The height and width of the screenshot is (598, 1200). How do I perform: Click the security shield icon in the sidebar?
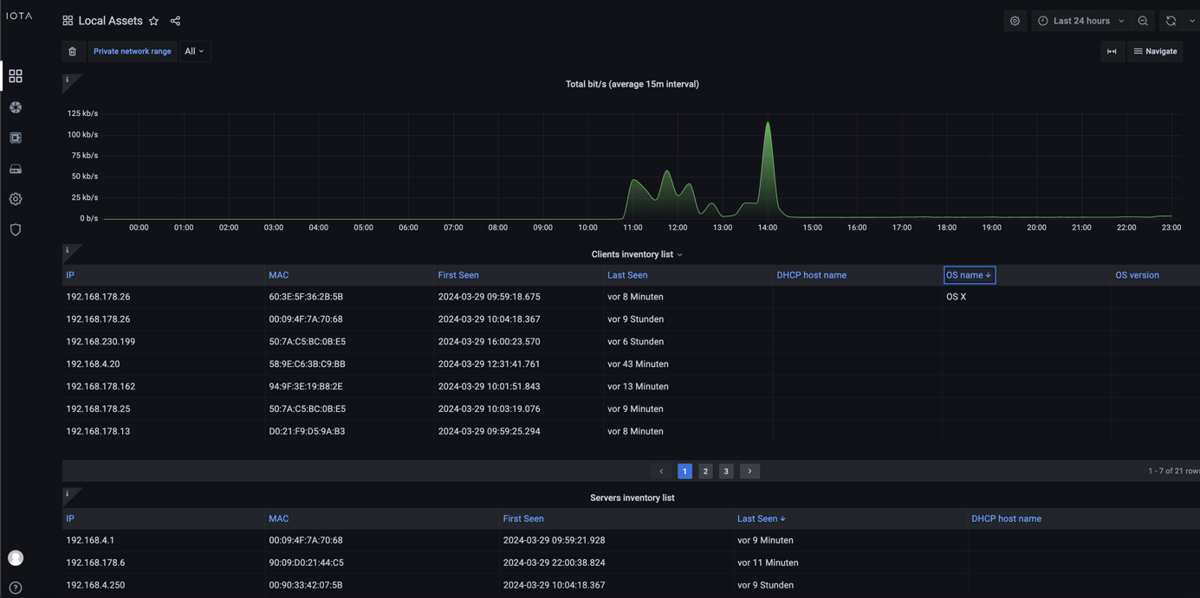[x=15, y=229]
